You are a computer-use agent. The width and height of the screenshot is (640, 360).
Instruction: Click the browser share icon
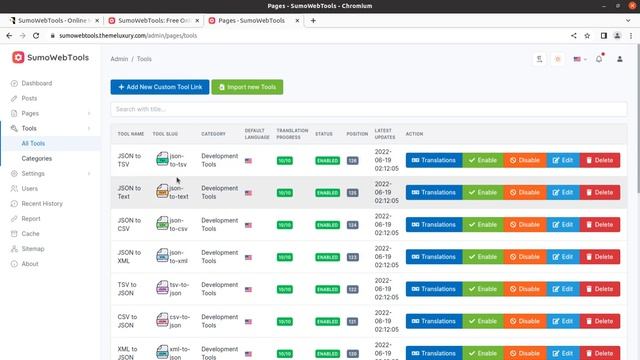click(573, 36)
